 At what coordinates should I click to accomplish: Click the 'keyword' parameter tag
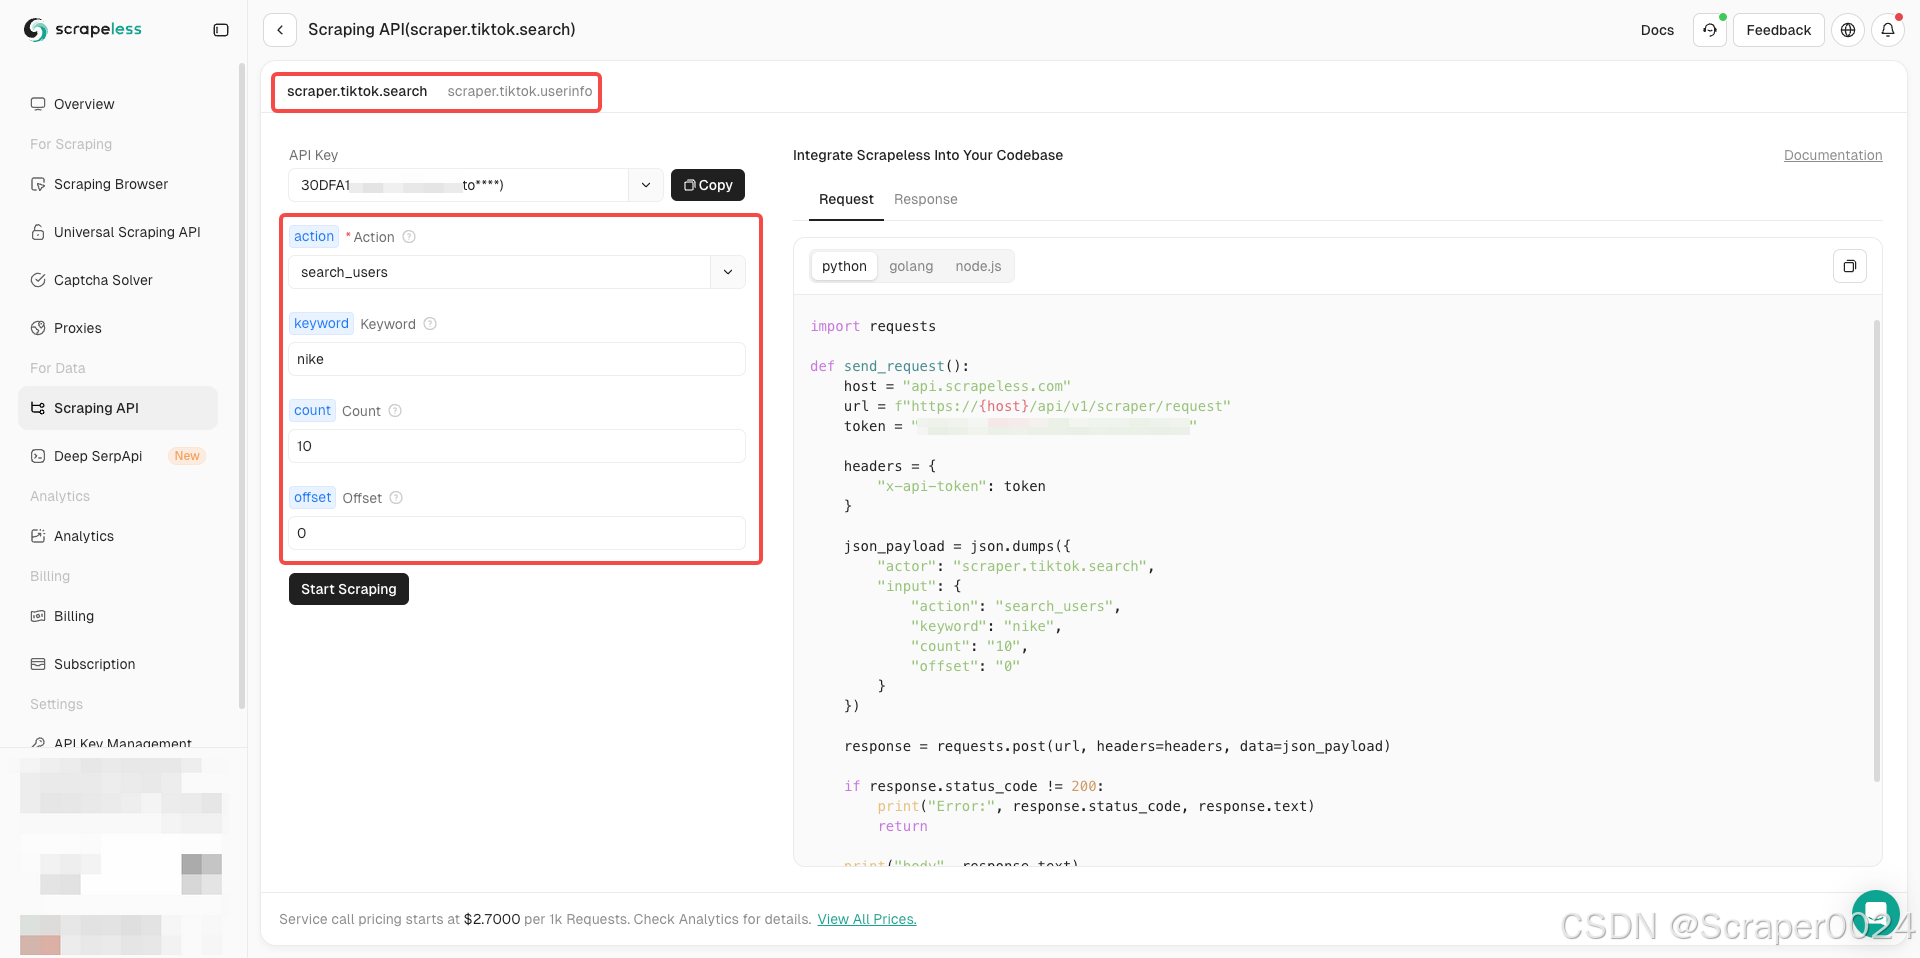tap(321, 324)
